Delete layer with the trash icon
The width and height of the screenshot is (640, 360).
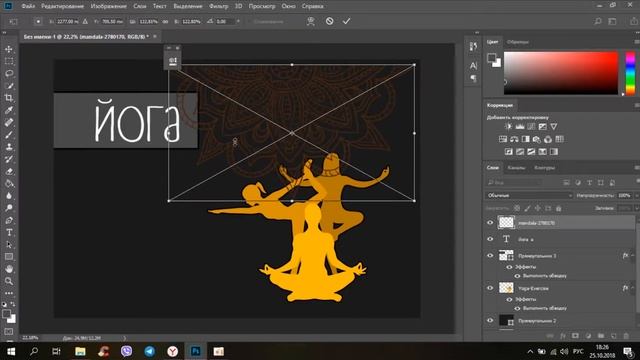(626, 336)
